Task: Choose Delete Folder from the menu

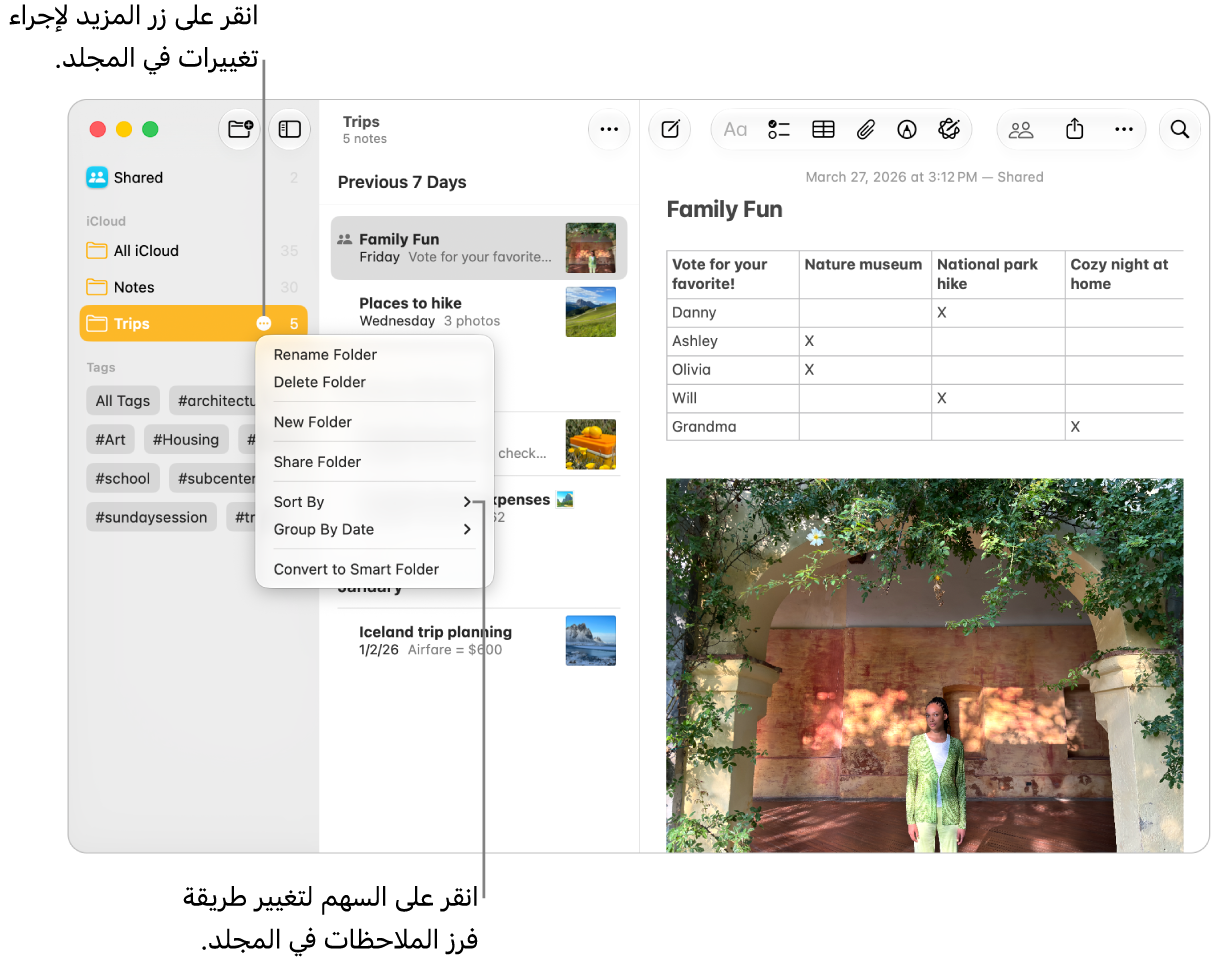Action: click(x=374, y=382)
